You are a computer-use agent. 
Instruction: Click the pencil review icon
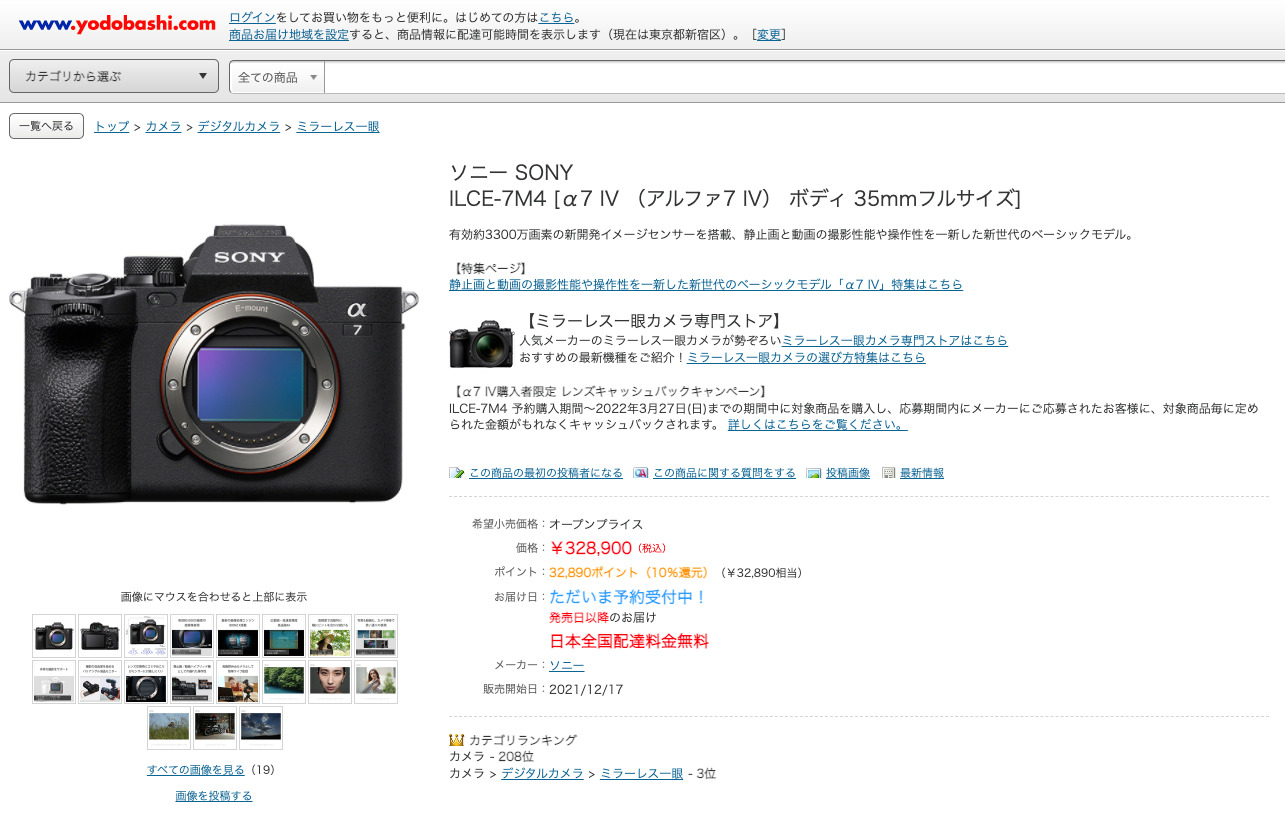tap(457, 473)
